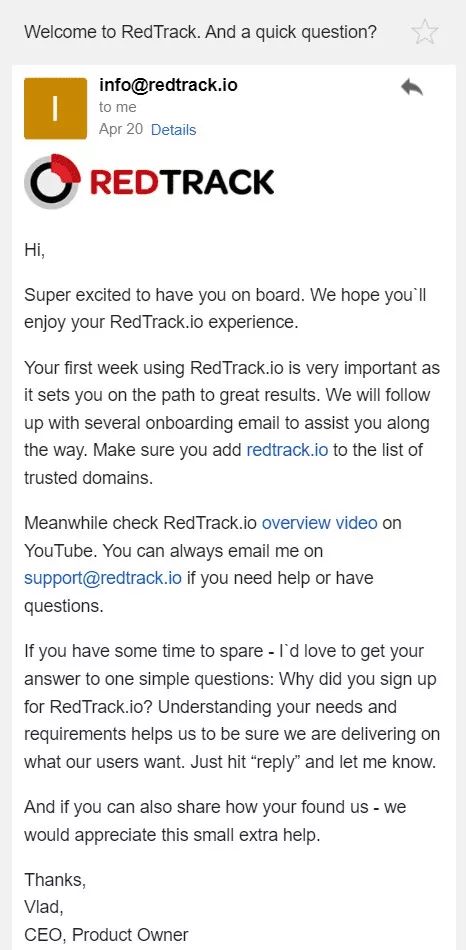The height and width of the screenshot is (950, 466).
Task: Click the REDTRACK wordmark in the logo
Action: (182, 182)
